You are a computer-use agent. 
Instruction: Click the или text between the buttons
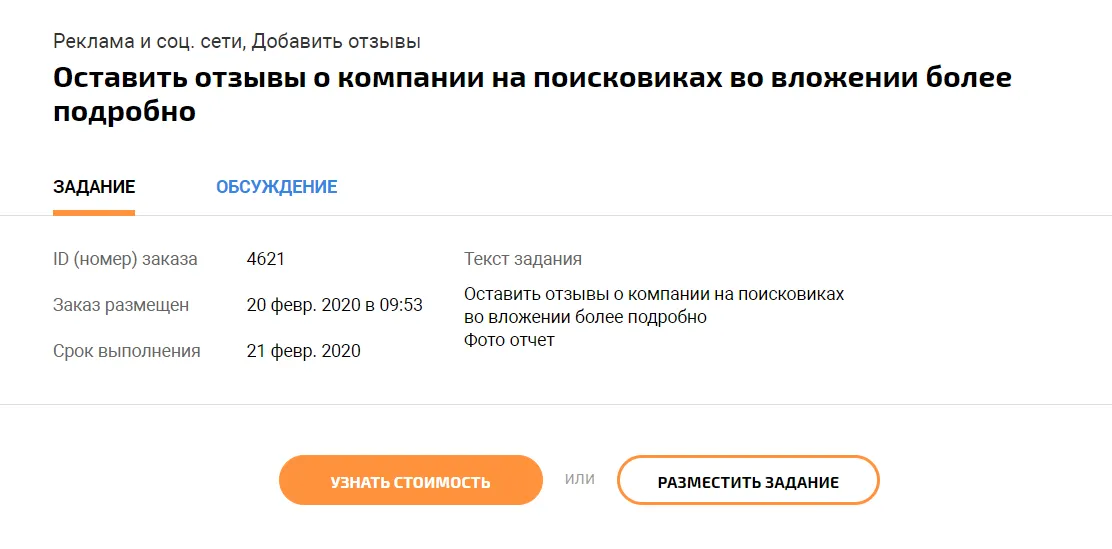(579, 479)
